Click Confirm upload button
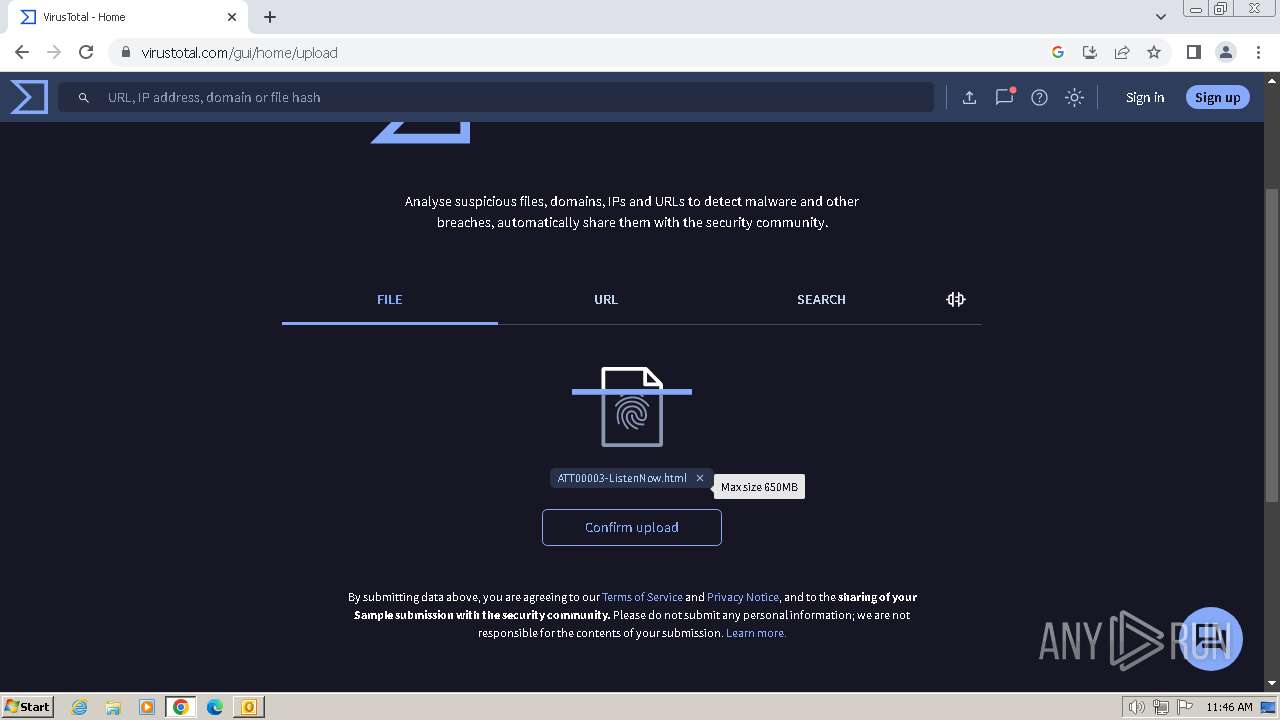1280x720 pixels. pyautogui.click(x=632, y=527)
